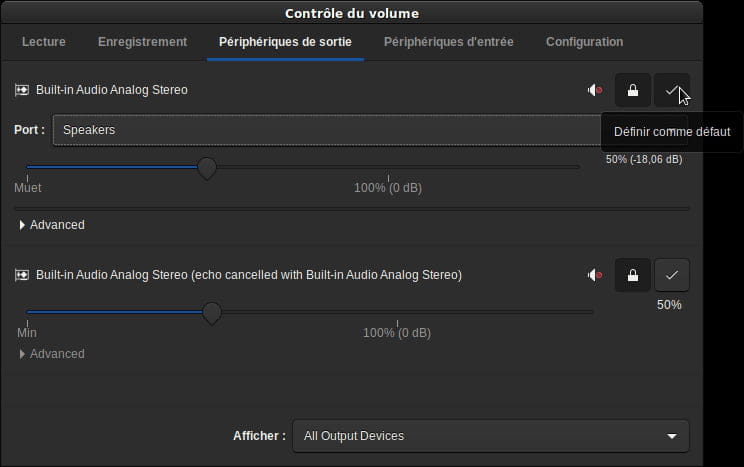Expand Advanced section of echo cancelled device
Screen dimensions: 744x467
tap(51, 354)
